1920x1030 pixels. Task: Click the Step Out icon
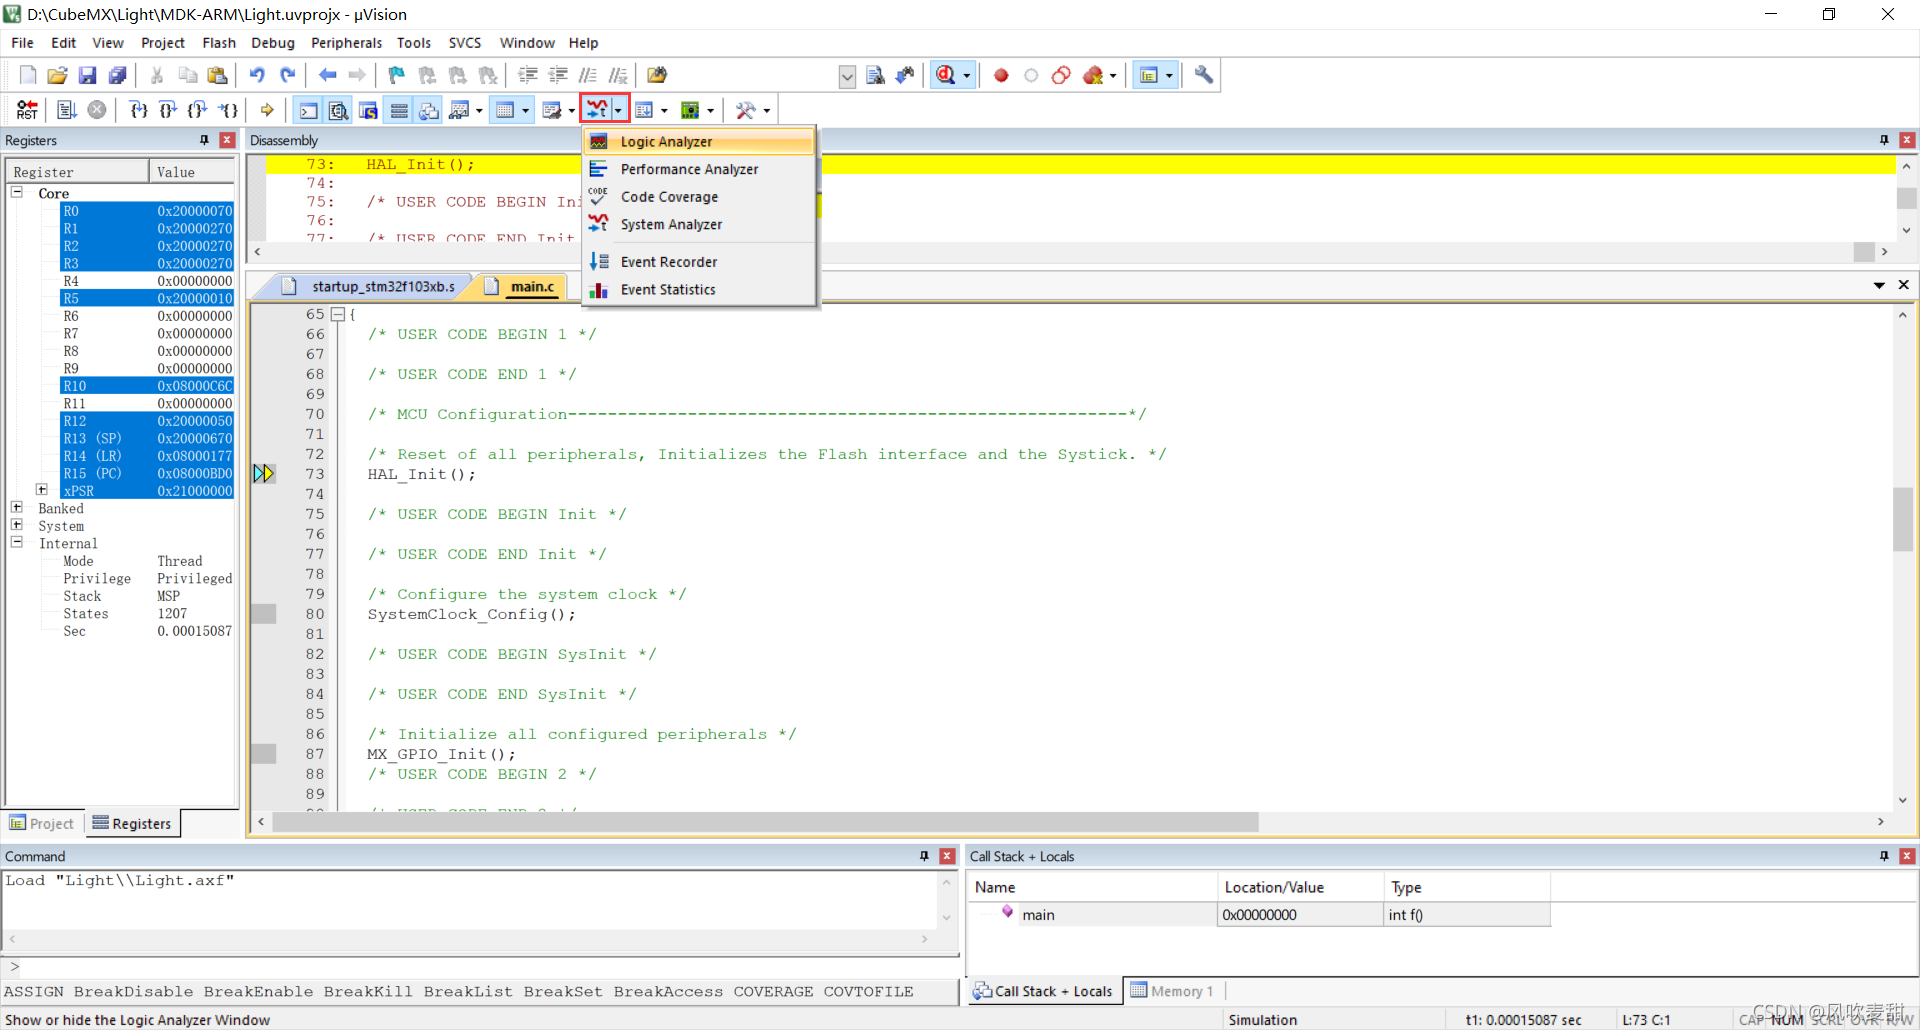coord(198,110)
